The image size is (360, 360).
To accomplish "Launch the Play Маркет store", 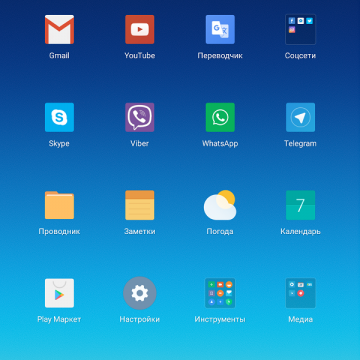I will click(59, 293).
